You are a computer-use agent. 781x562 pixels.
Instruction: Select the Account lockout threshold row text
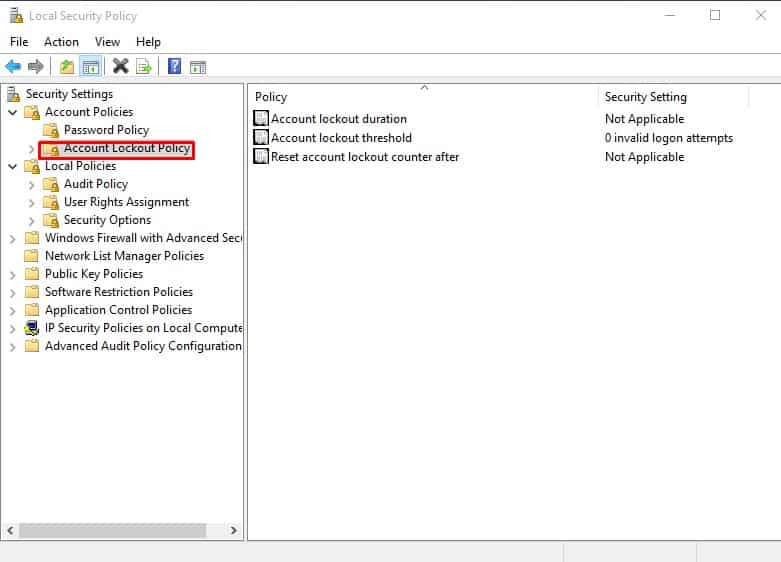click(x=341, y=138)
